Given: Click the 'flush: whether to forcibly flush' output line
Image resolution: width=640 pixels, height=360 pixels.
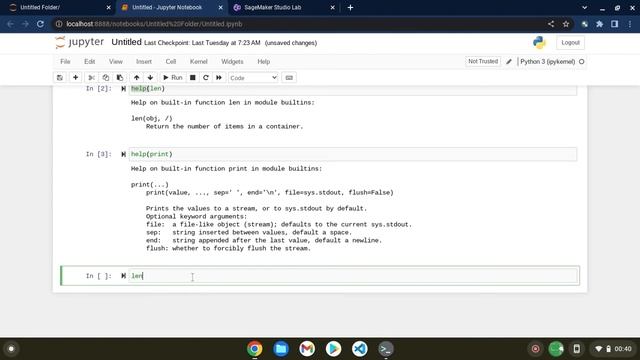Looking at the screenshot, I should (228, 248).
